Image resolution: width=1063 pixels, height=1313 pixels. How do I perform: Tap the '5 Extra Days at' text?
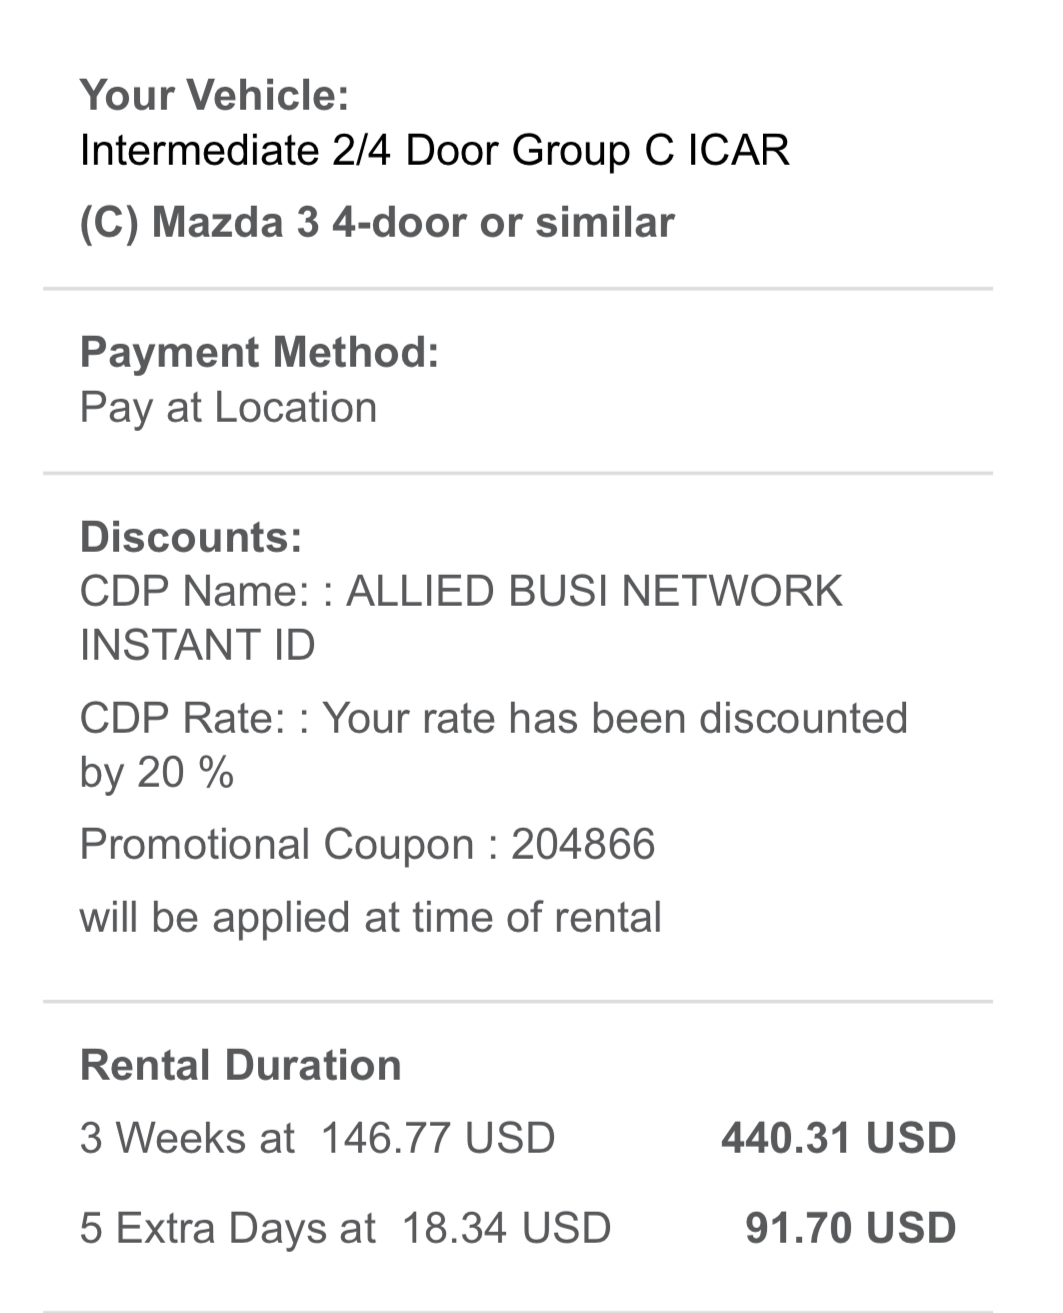pos(227,1228)
